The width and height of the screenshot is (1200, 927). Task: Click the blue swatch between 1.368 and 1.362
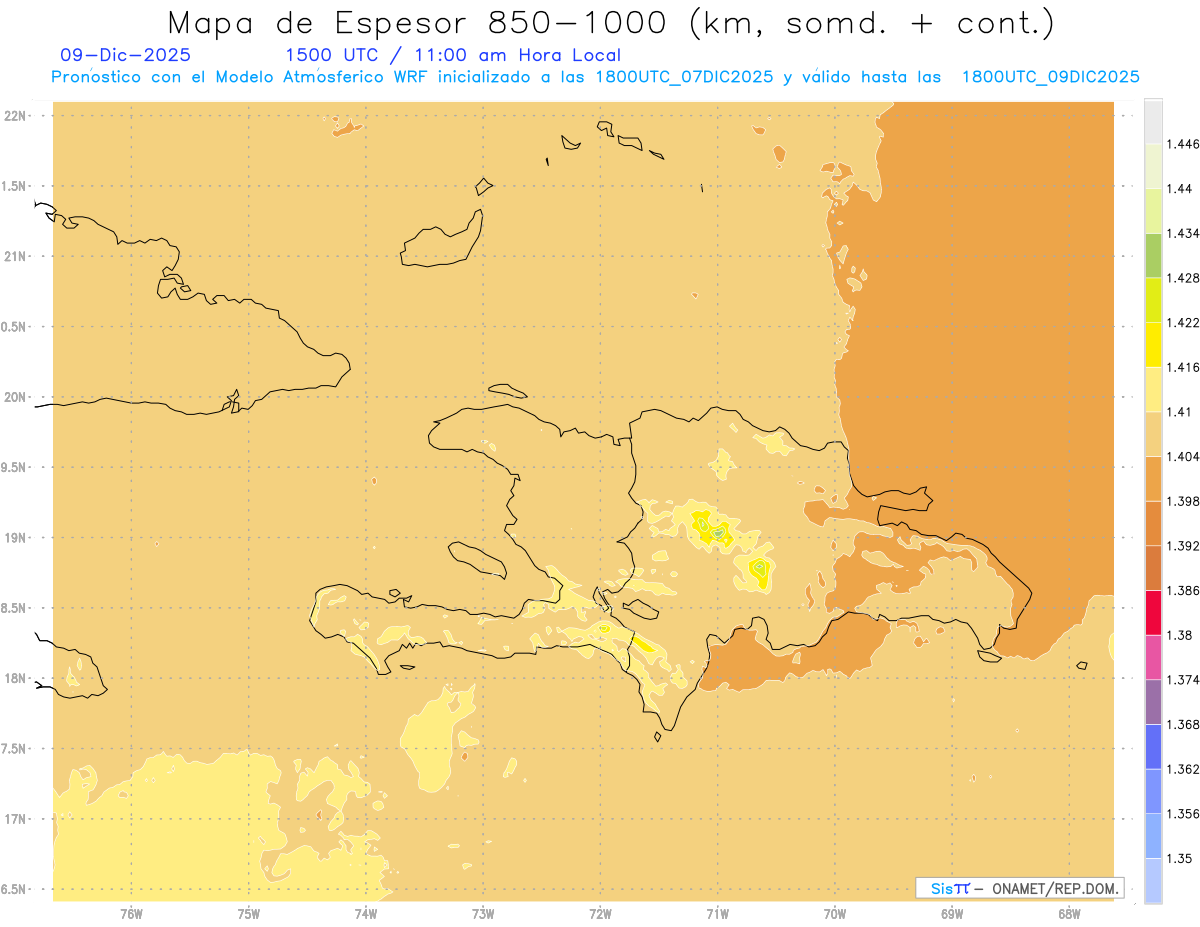(x=1153, y=746)
